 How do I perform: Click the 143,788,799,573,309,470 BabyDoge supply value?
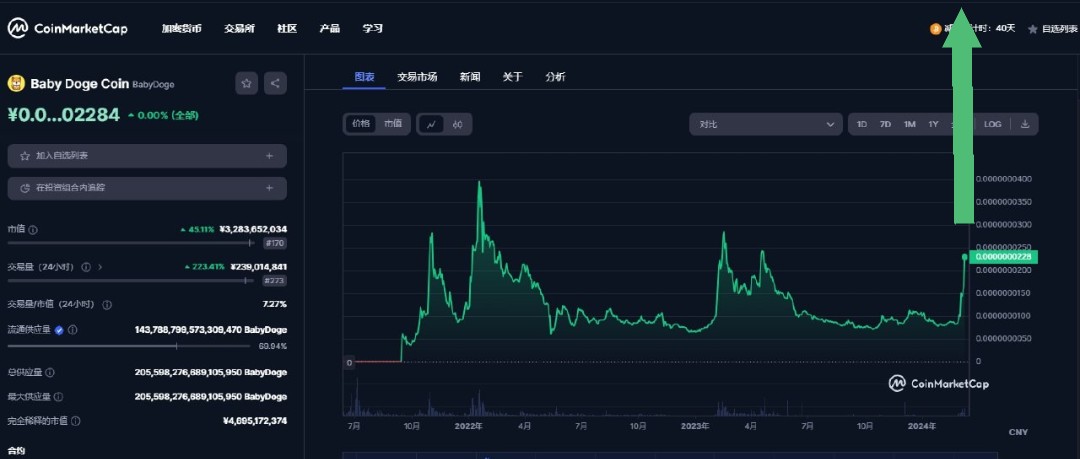tap(211, 330)
